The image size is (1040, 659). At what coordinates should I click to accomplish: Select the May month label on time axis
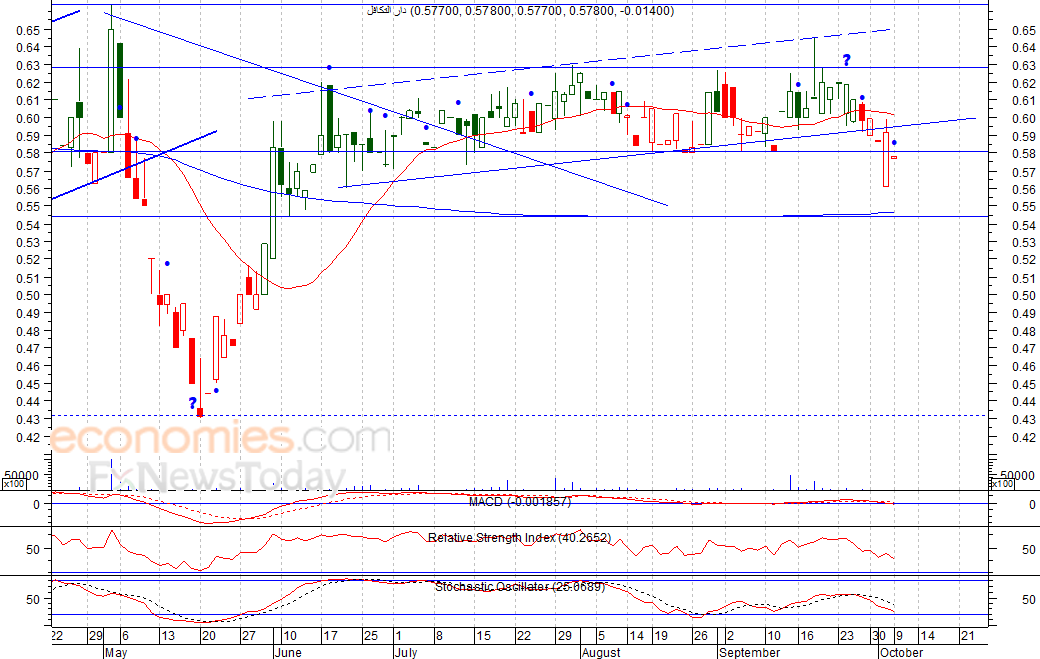tap(115, 652)
